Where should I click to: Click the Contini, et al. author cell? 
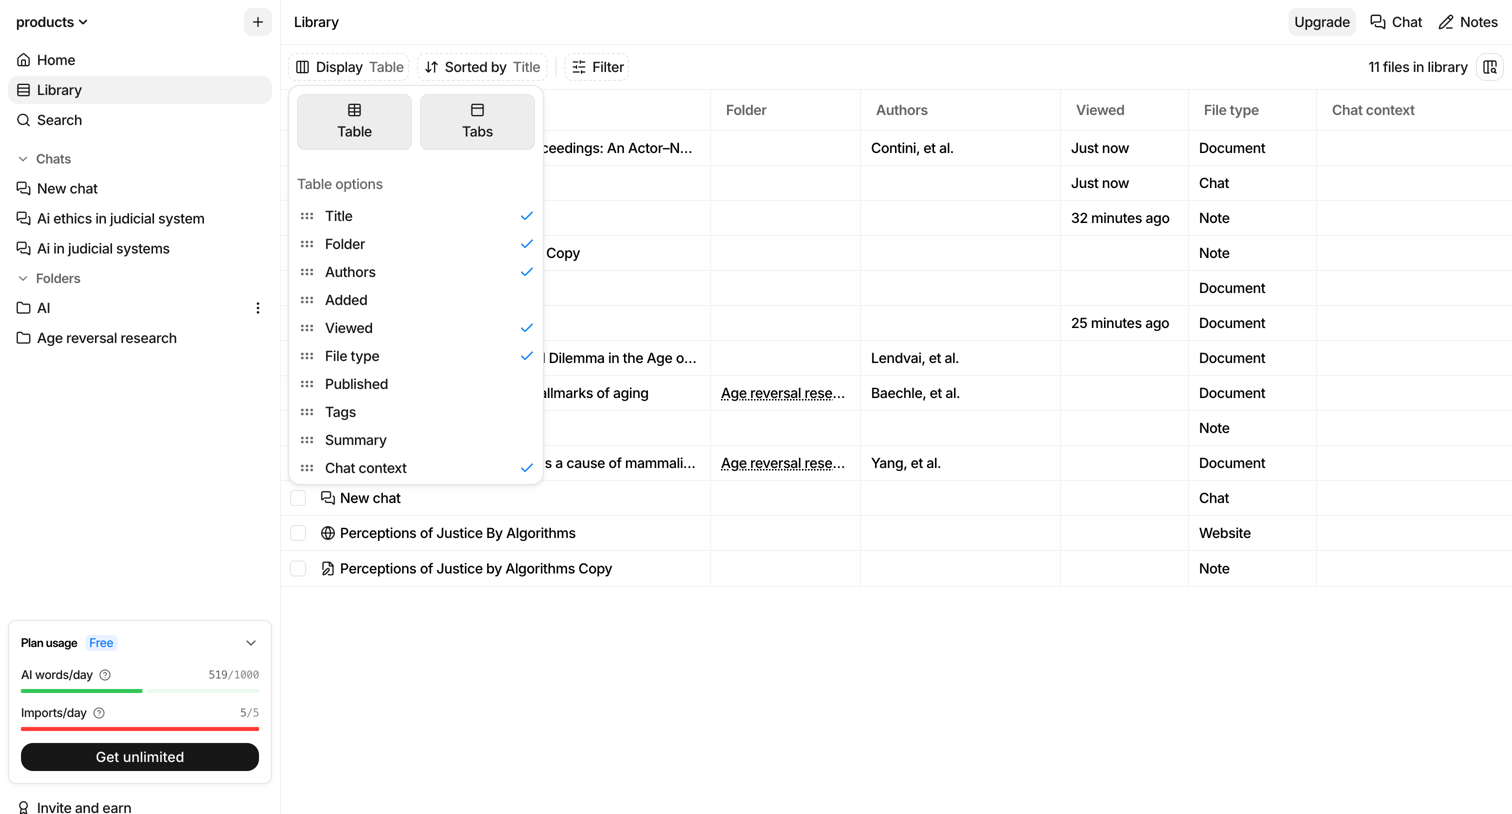tap(960, 148)
